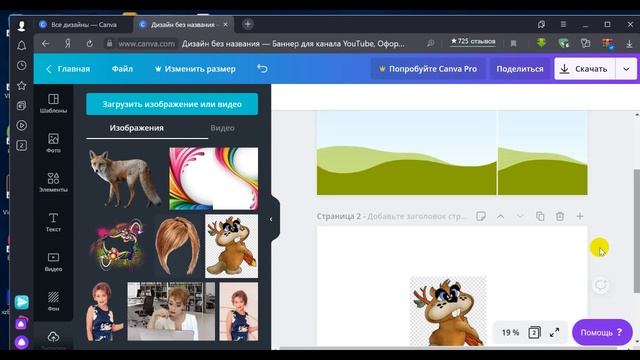The width and height of the screenshot is (640, 360).
Task: Open the uploads cloud icon in sidebar
Action: coord(53,337)
